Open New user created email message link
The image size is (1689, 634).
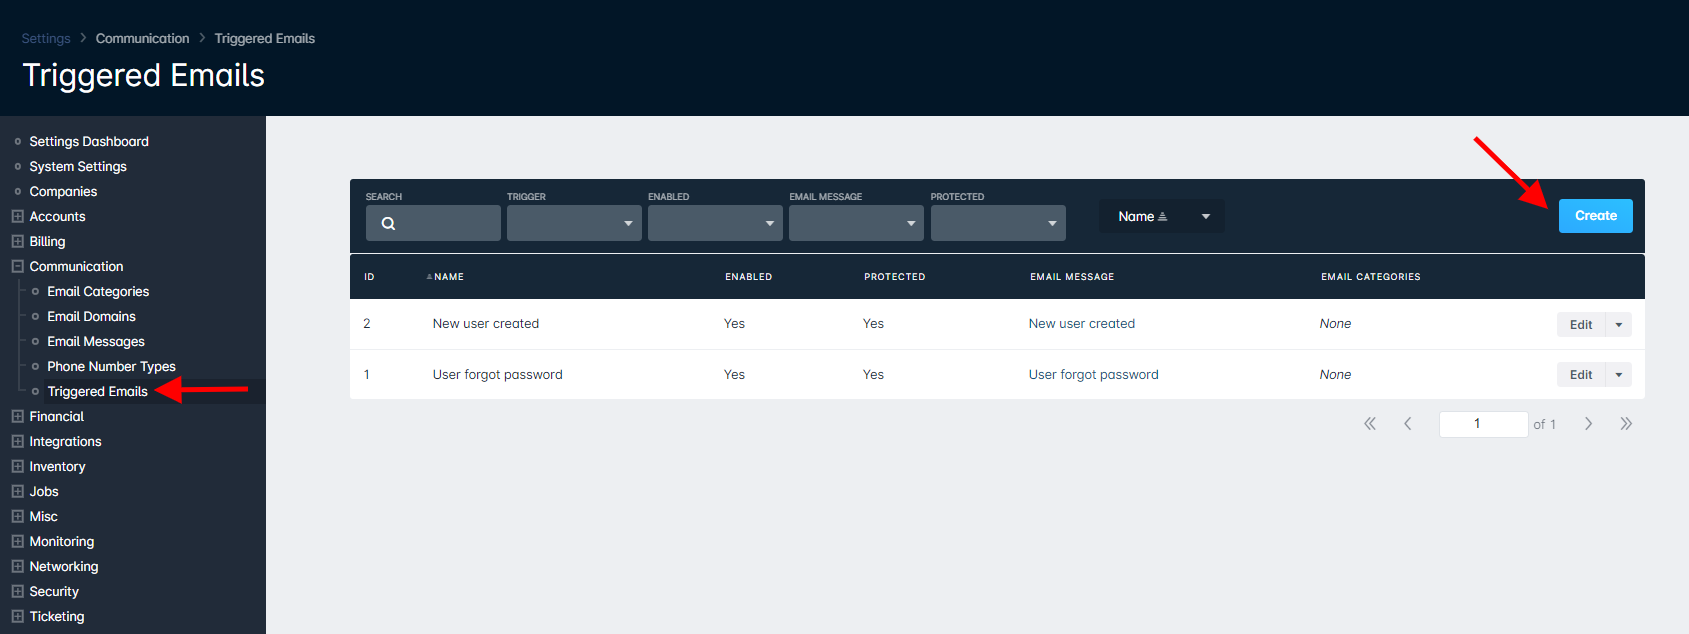[1082, 324]
